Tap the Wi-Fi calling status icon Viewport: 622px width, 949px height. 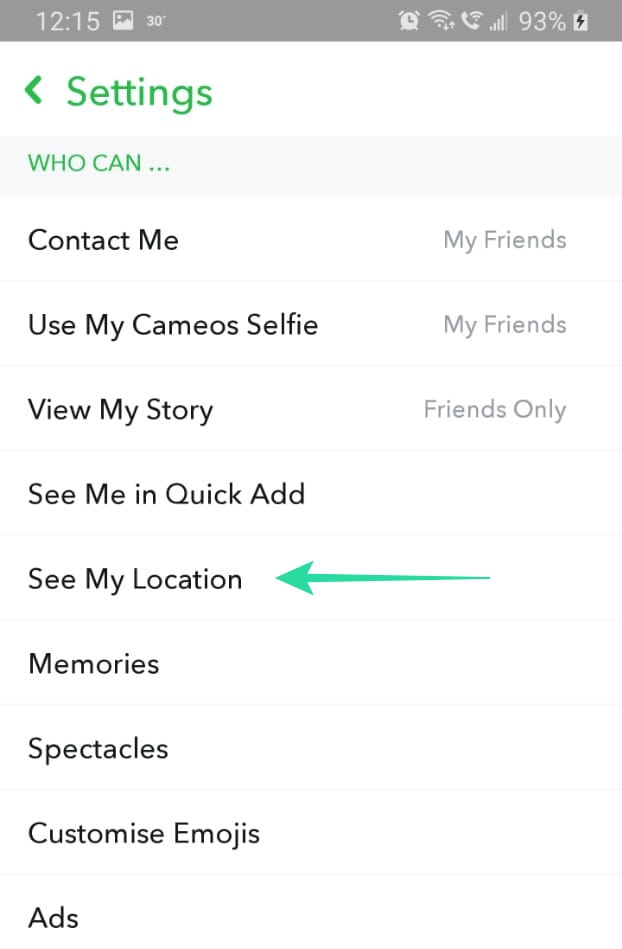[468, 21]
